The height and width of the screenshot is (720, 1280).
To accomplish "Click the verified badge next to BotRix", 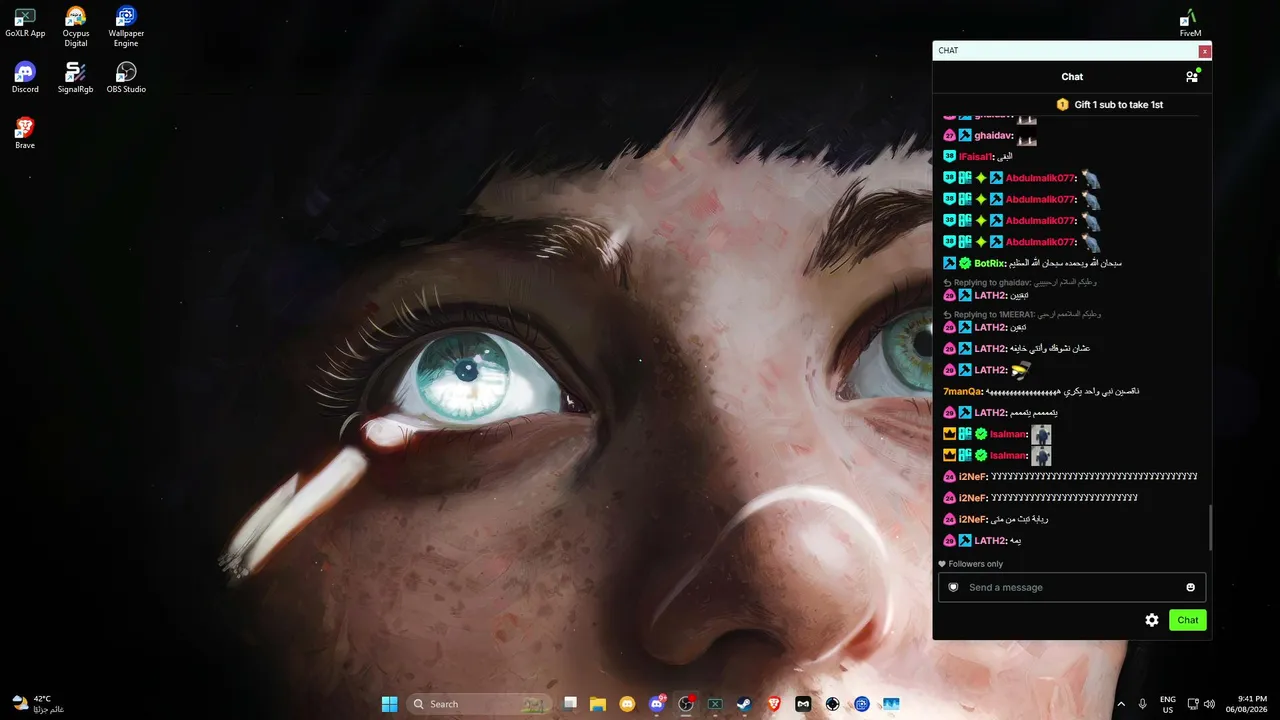I will [965, 263].
